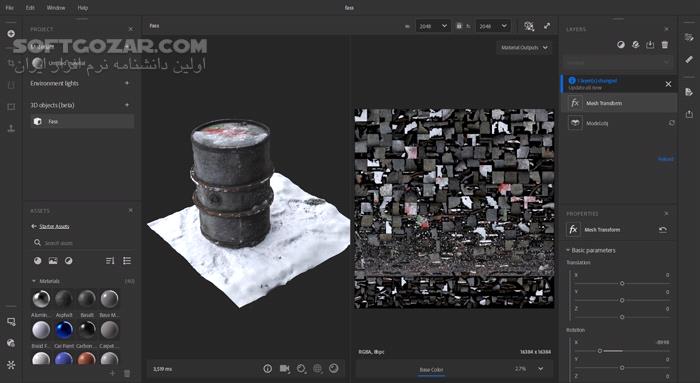Image resolution: width=700 pixels, height=383 pixels.
Task: Click the pencil/ruler icon in right sidebar
Action: (x=689, y=59)
